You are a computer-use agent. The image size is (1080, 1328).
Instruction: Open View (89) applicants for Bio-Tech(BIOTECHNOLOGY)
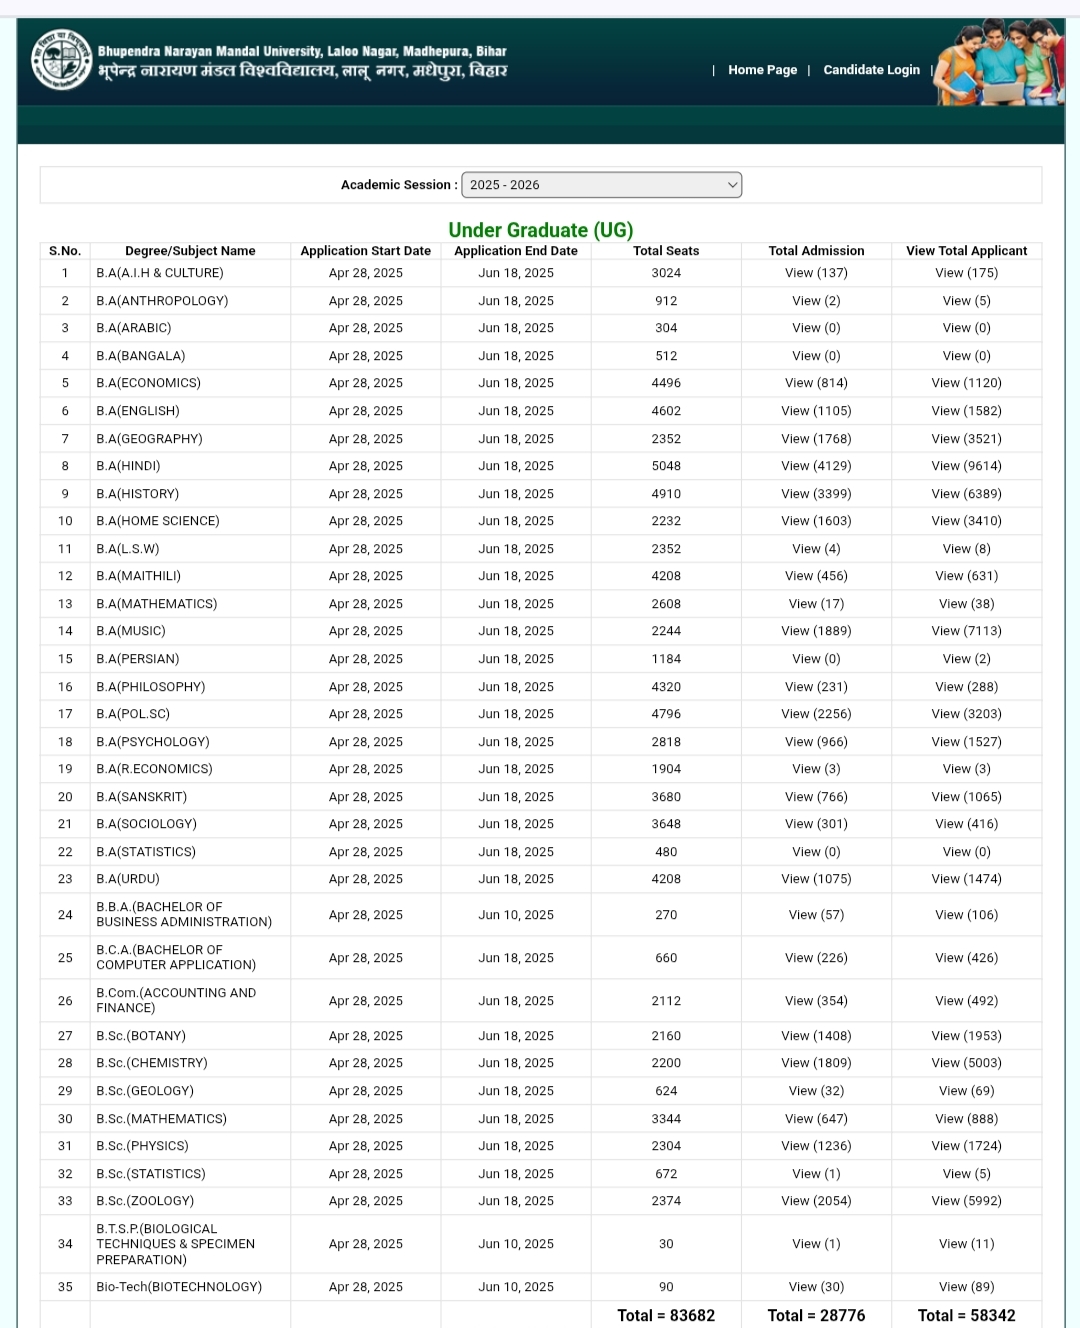coord(967,1287)
